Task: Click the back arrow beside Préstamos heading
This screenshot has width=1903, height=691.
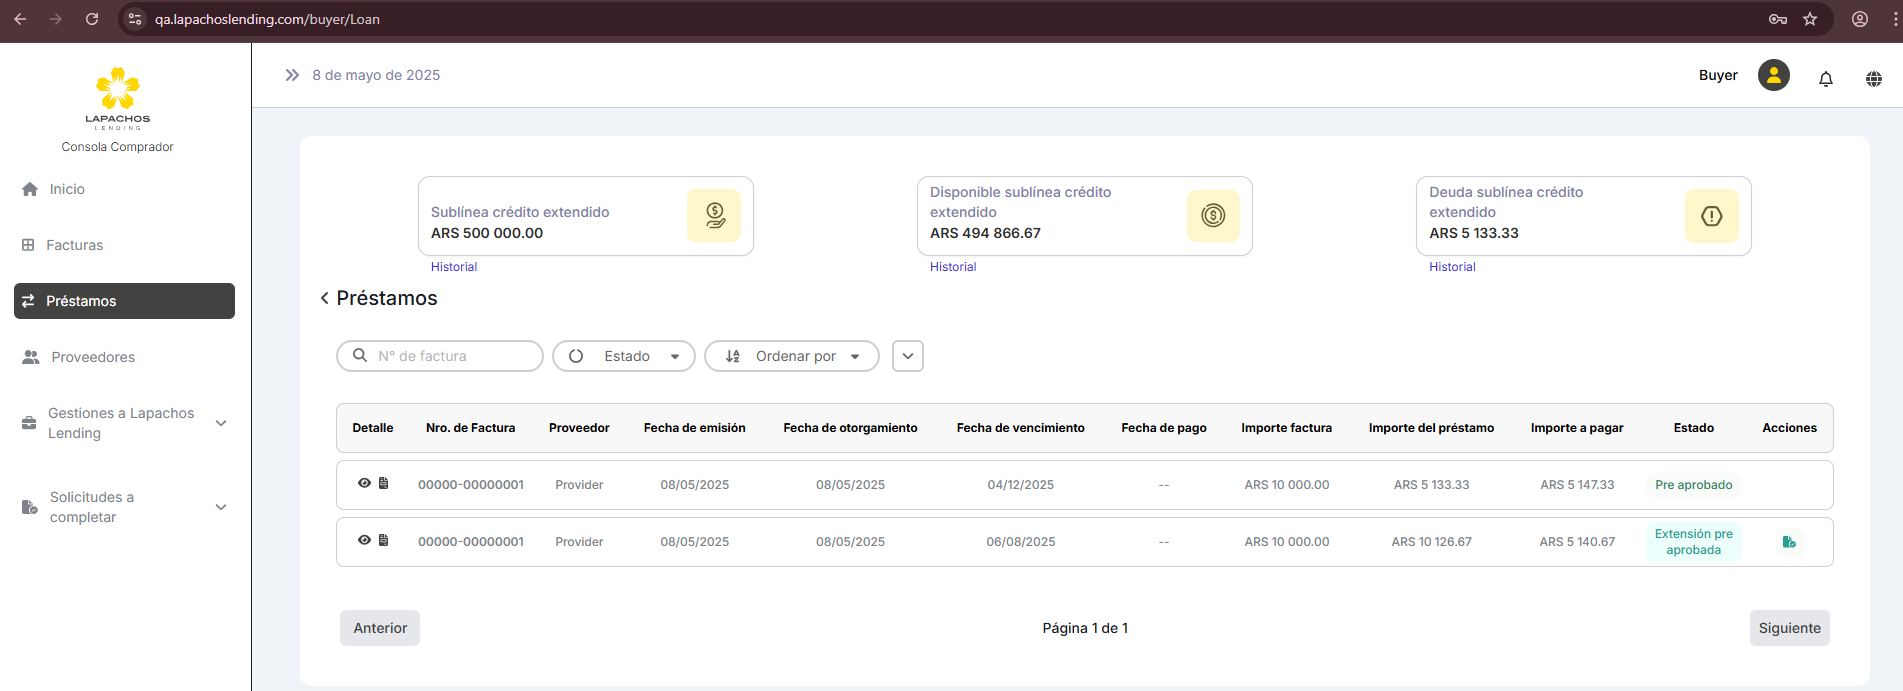Action: pos(324,298)
